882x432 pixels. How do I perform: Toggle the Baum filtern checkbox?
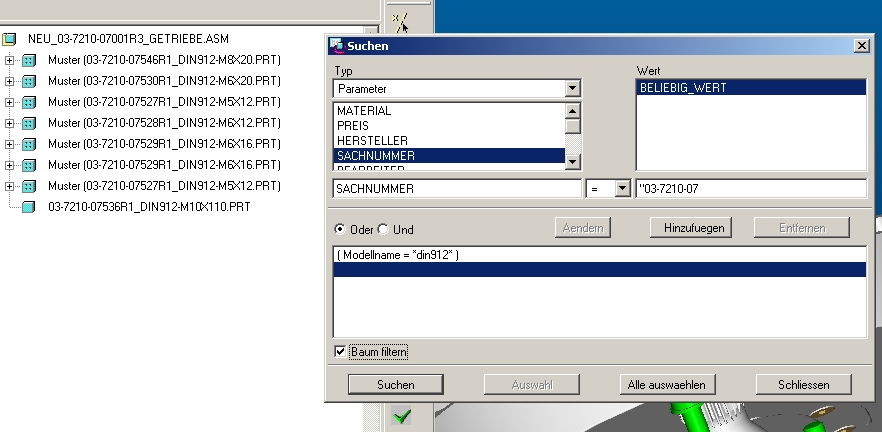[340, 352]
